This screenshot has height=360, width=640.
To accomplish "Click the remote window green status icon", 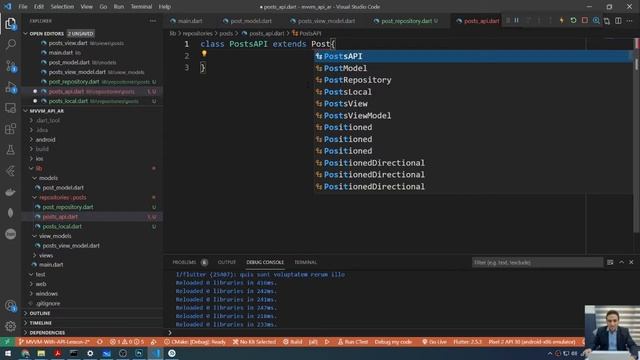I will pos(7,342).
